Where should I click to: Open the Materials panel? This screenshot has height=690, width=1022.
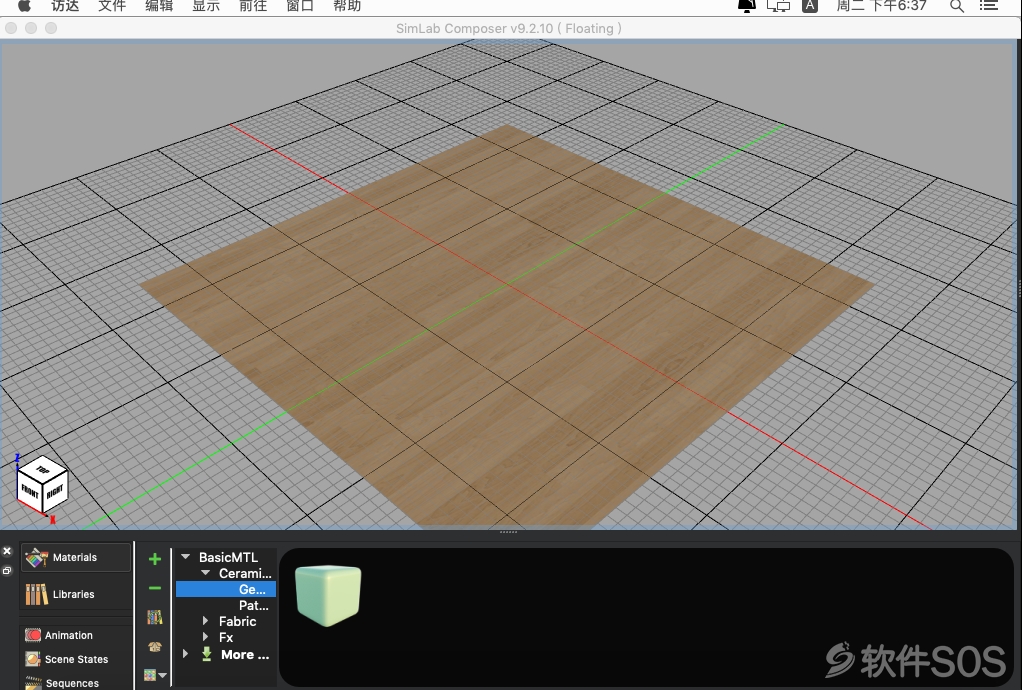click(75, 558)
